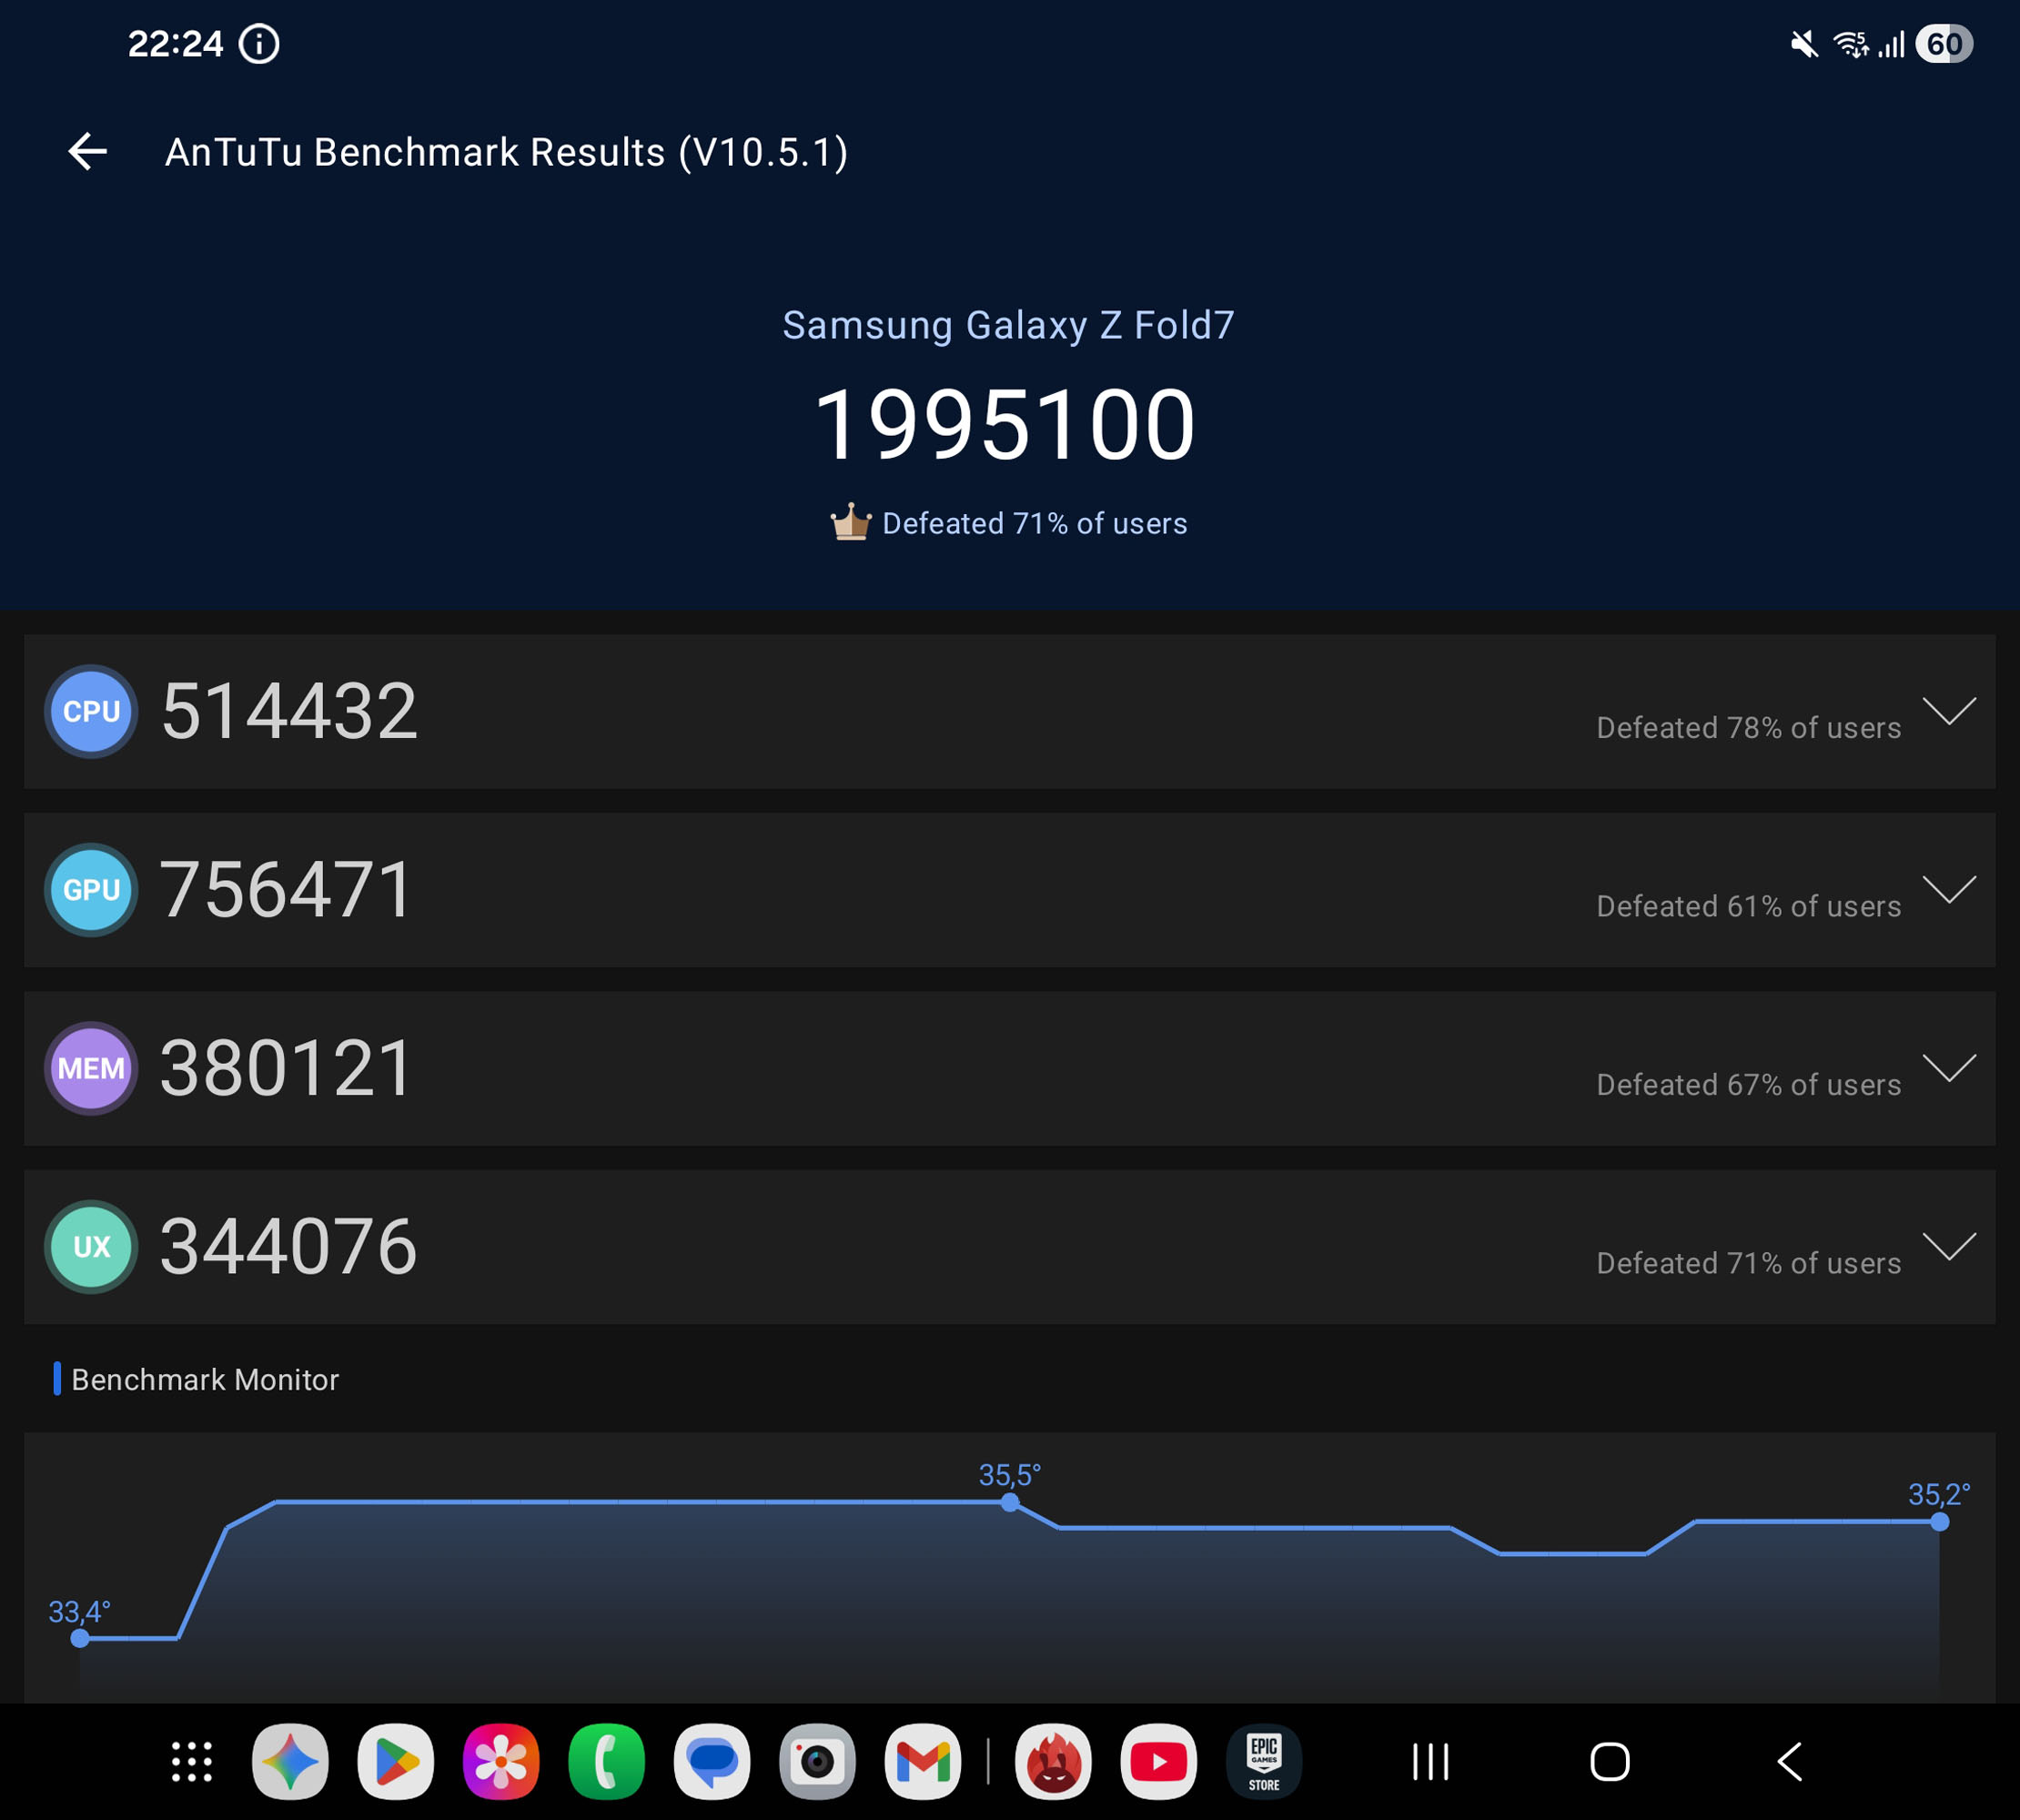Tap the blue CPU badge icon
This screenshot has width=2020, height=1820.
point(91,711)
